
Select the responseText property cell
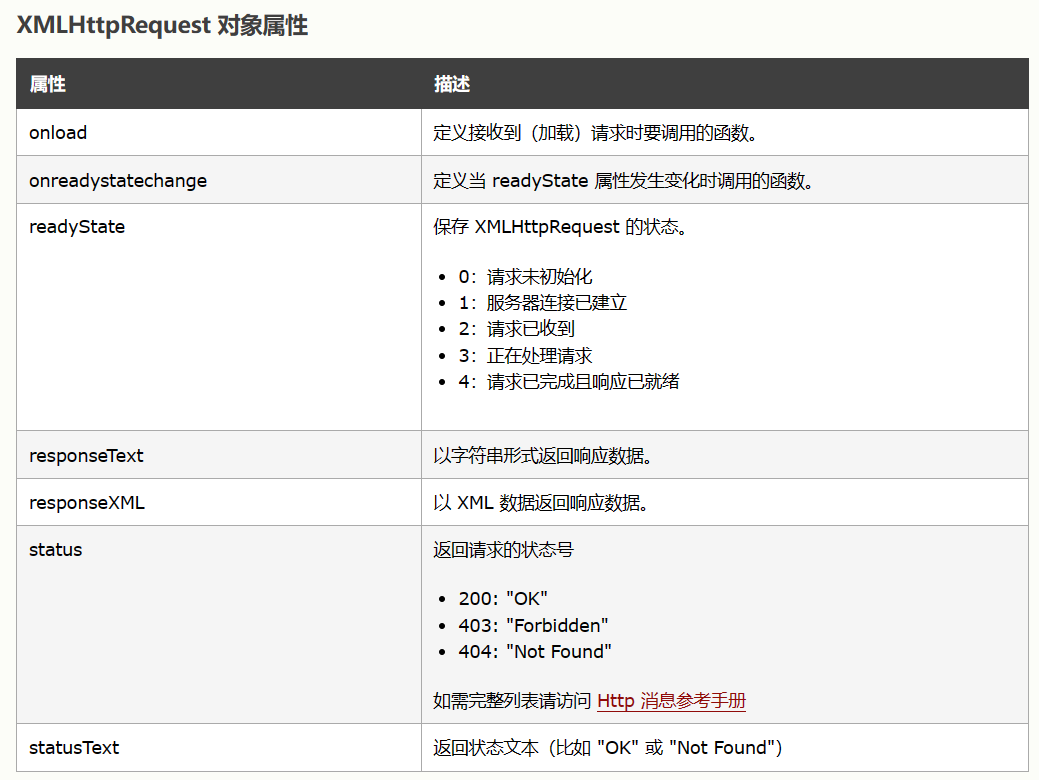tap(219, 455)
